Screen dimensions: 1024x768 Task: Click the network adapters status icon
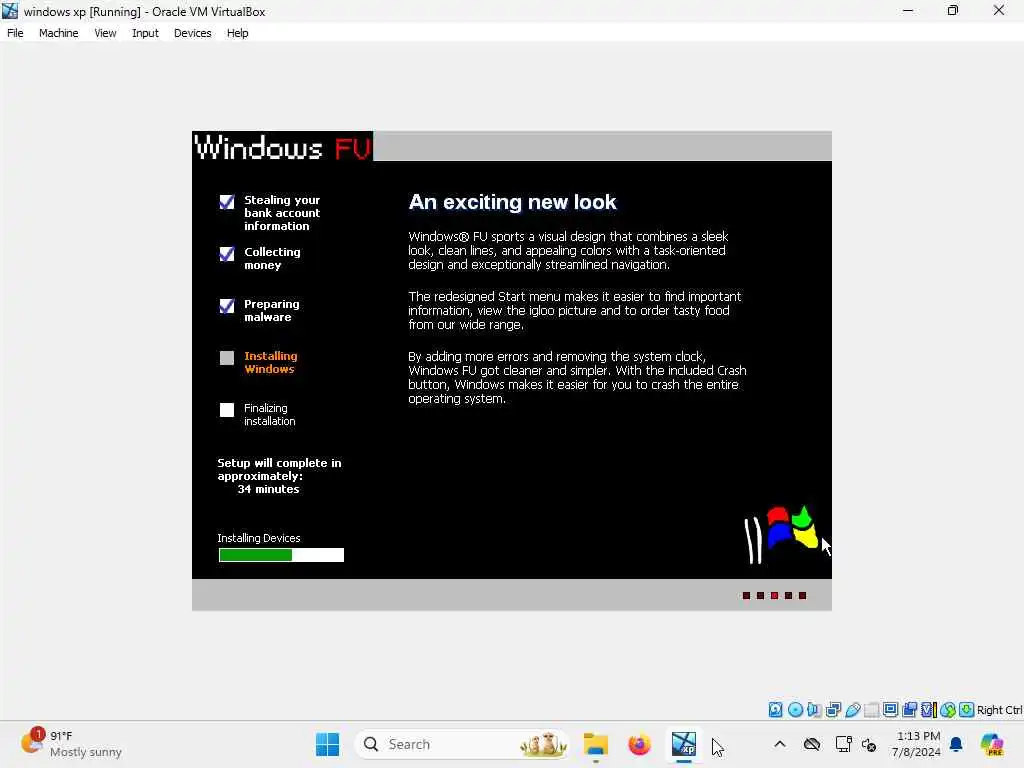click(x=833, y=709)
